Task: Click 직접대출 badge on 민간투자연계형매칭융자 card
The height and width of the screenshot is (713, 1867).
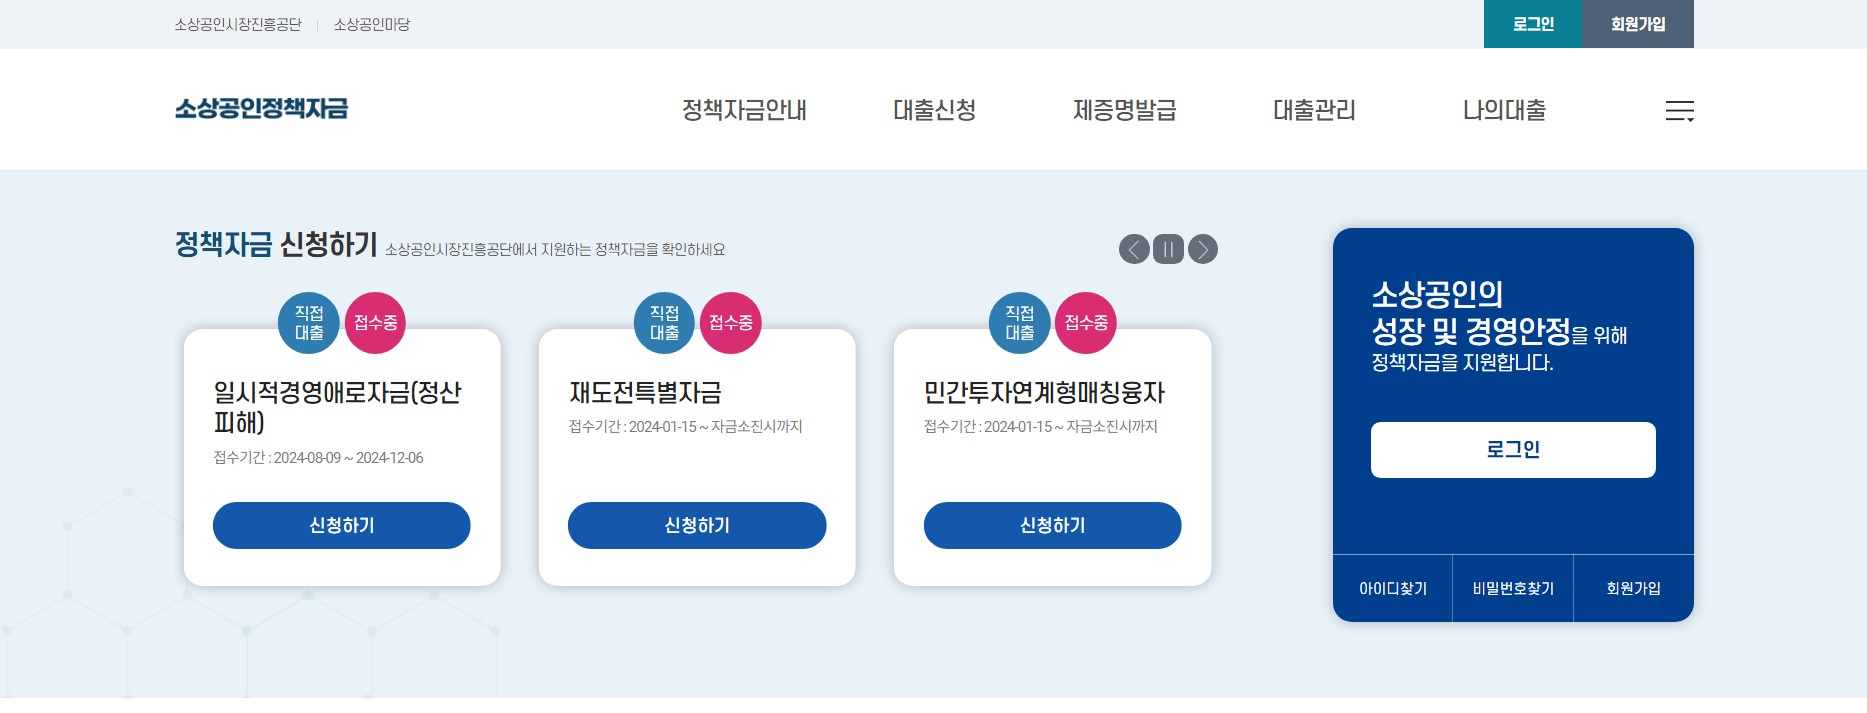Action: [x=1020, y=323]
